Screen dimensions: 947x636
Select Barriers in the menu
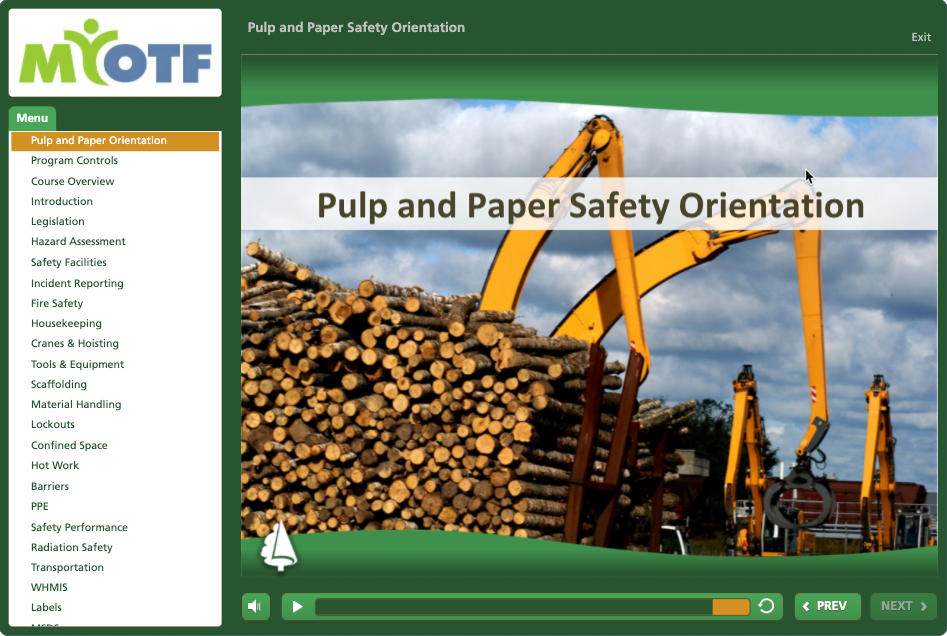50,486
